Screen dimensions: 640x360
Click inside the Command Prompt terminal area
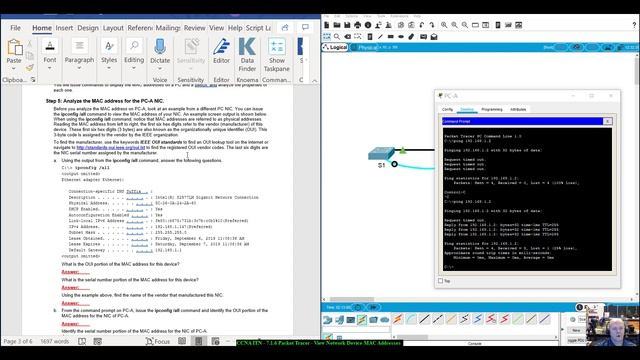(x=527, y=199)
